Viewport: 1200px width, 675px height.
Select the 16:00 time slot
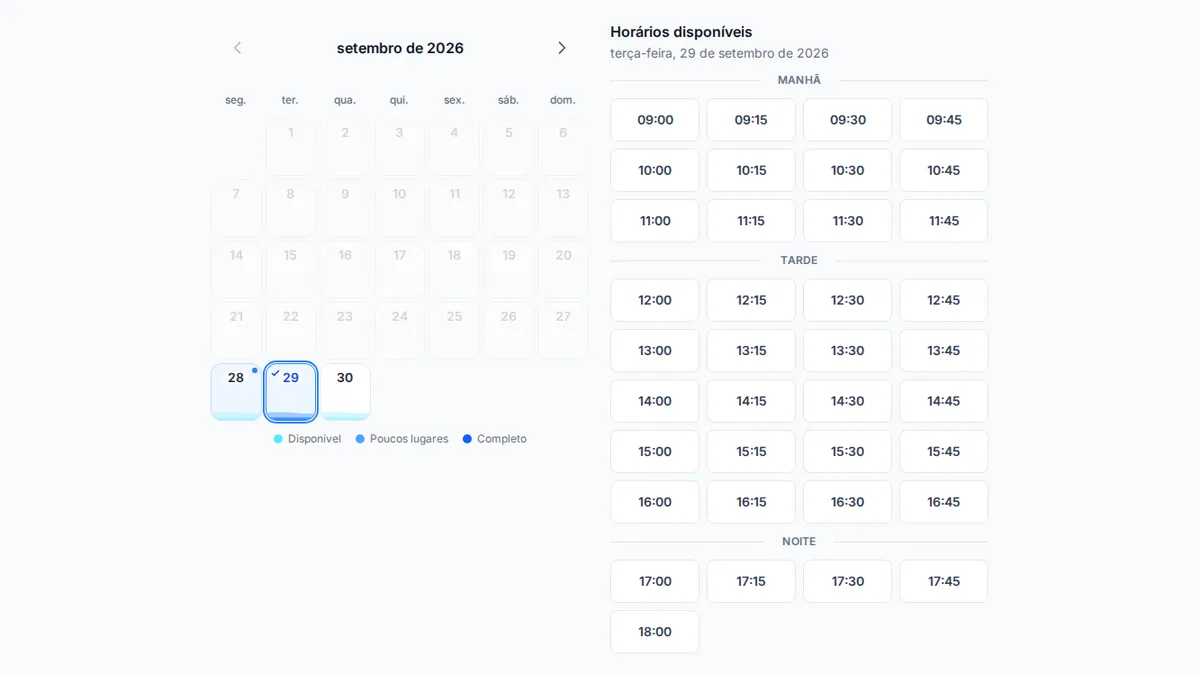pyautogui.click(x=655, y=502)
